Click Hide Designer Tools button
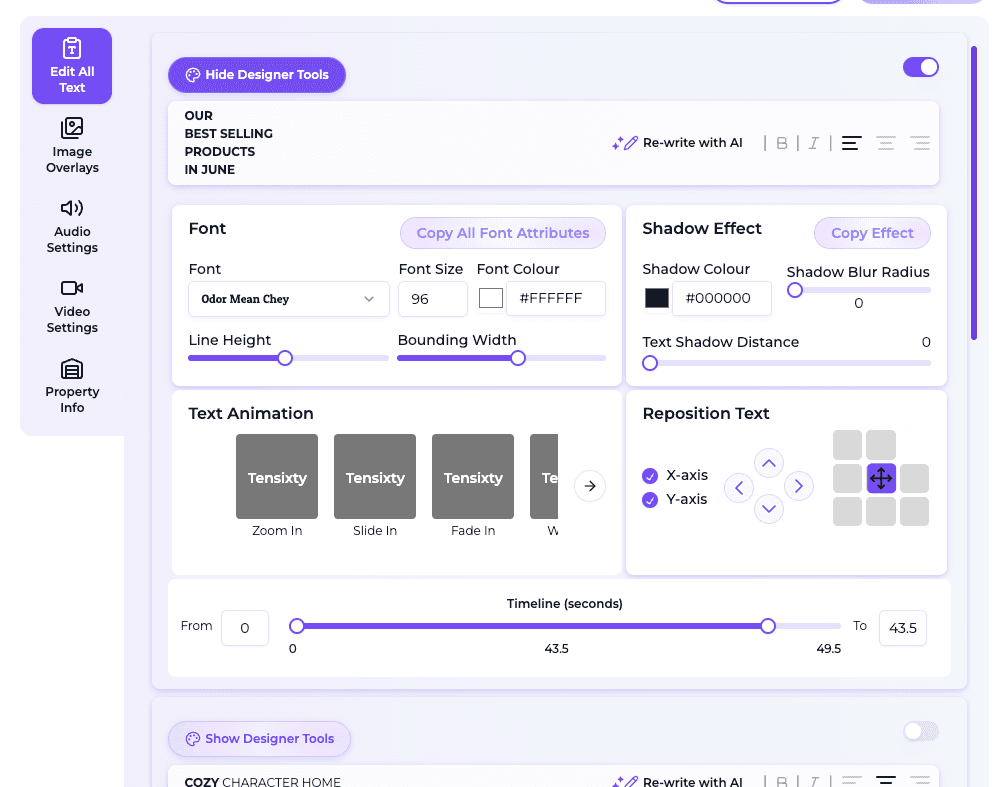This screenshot has height=787, width=1005. click(257, 75)
